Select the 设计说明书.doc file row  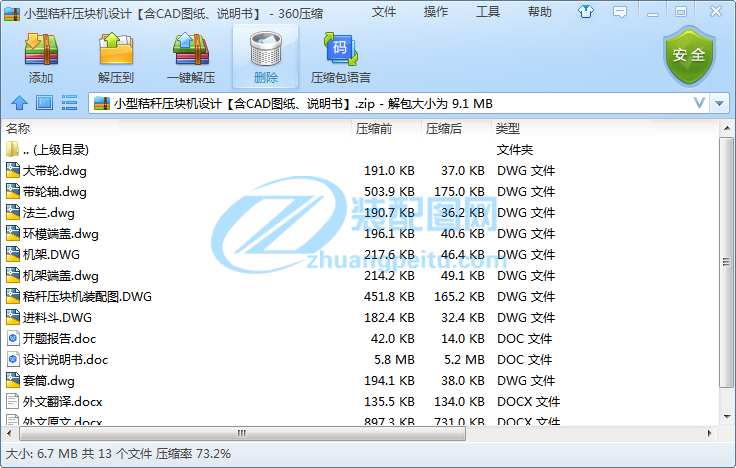click(x=65, y=359)
